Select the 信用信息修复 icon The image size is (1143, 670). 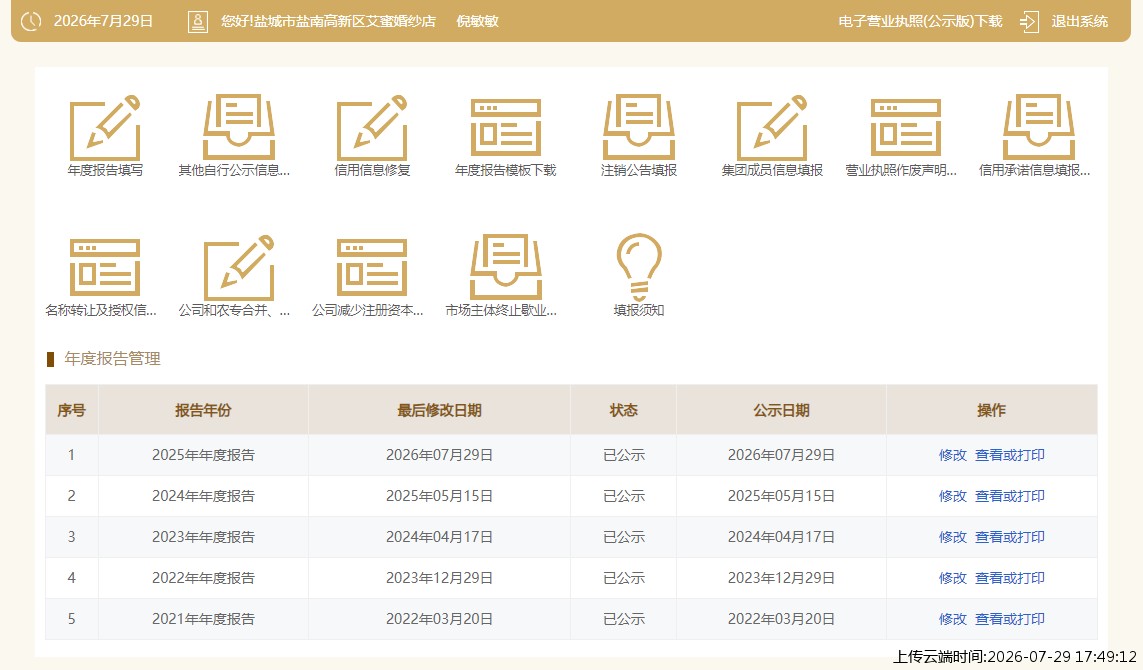pyautogui.click(x=372, y=128)
